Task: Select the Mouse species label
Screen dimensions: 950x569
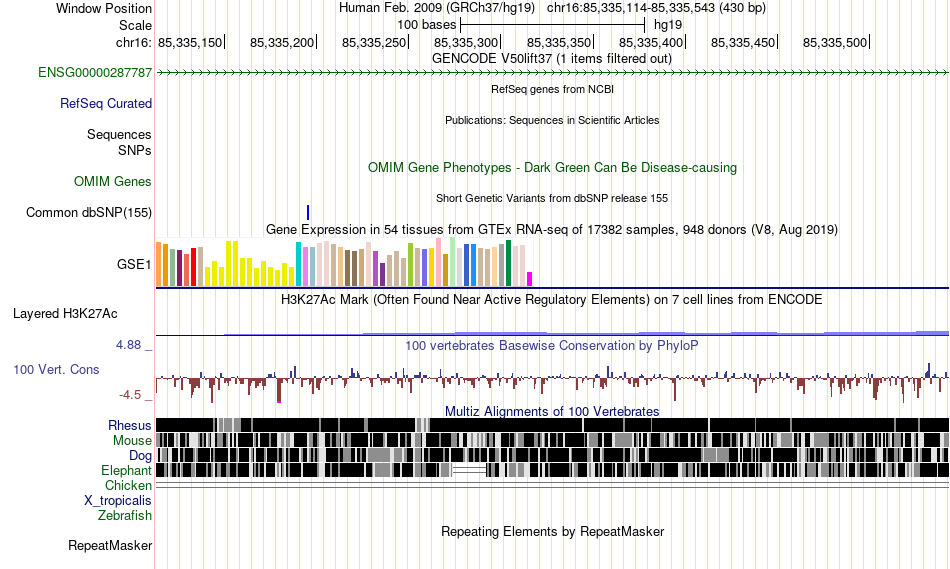Action: pyautogui.click(x=132, y=441)
